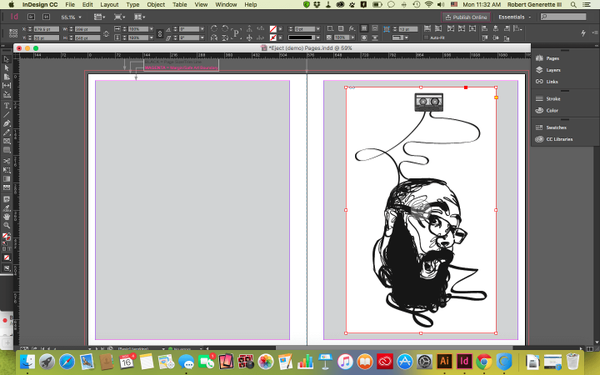The width and height of the screenshot is (600, 375).
Task: Click the search field in application bar
Action: click(x=563, y=16)
